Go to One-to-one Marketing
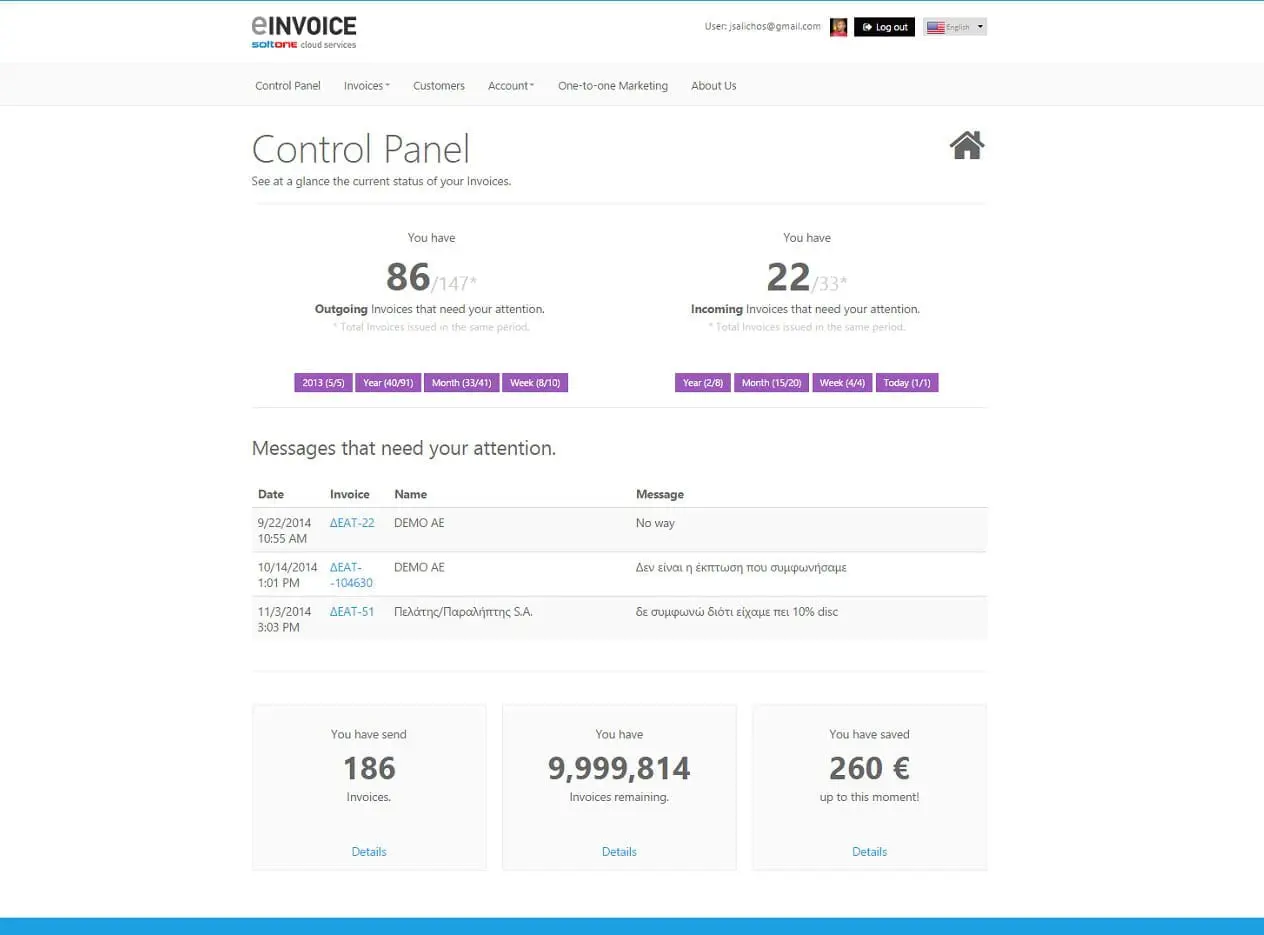Image resolution: width=1264 pixels, height=935 pixels. [613, 86]
